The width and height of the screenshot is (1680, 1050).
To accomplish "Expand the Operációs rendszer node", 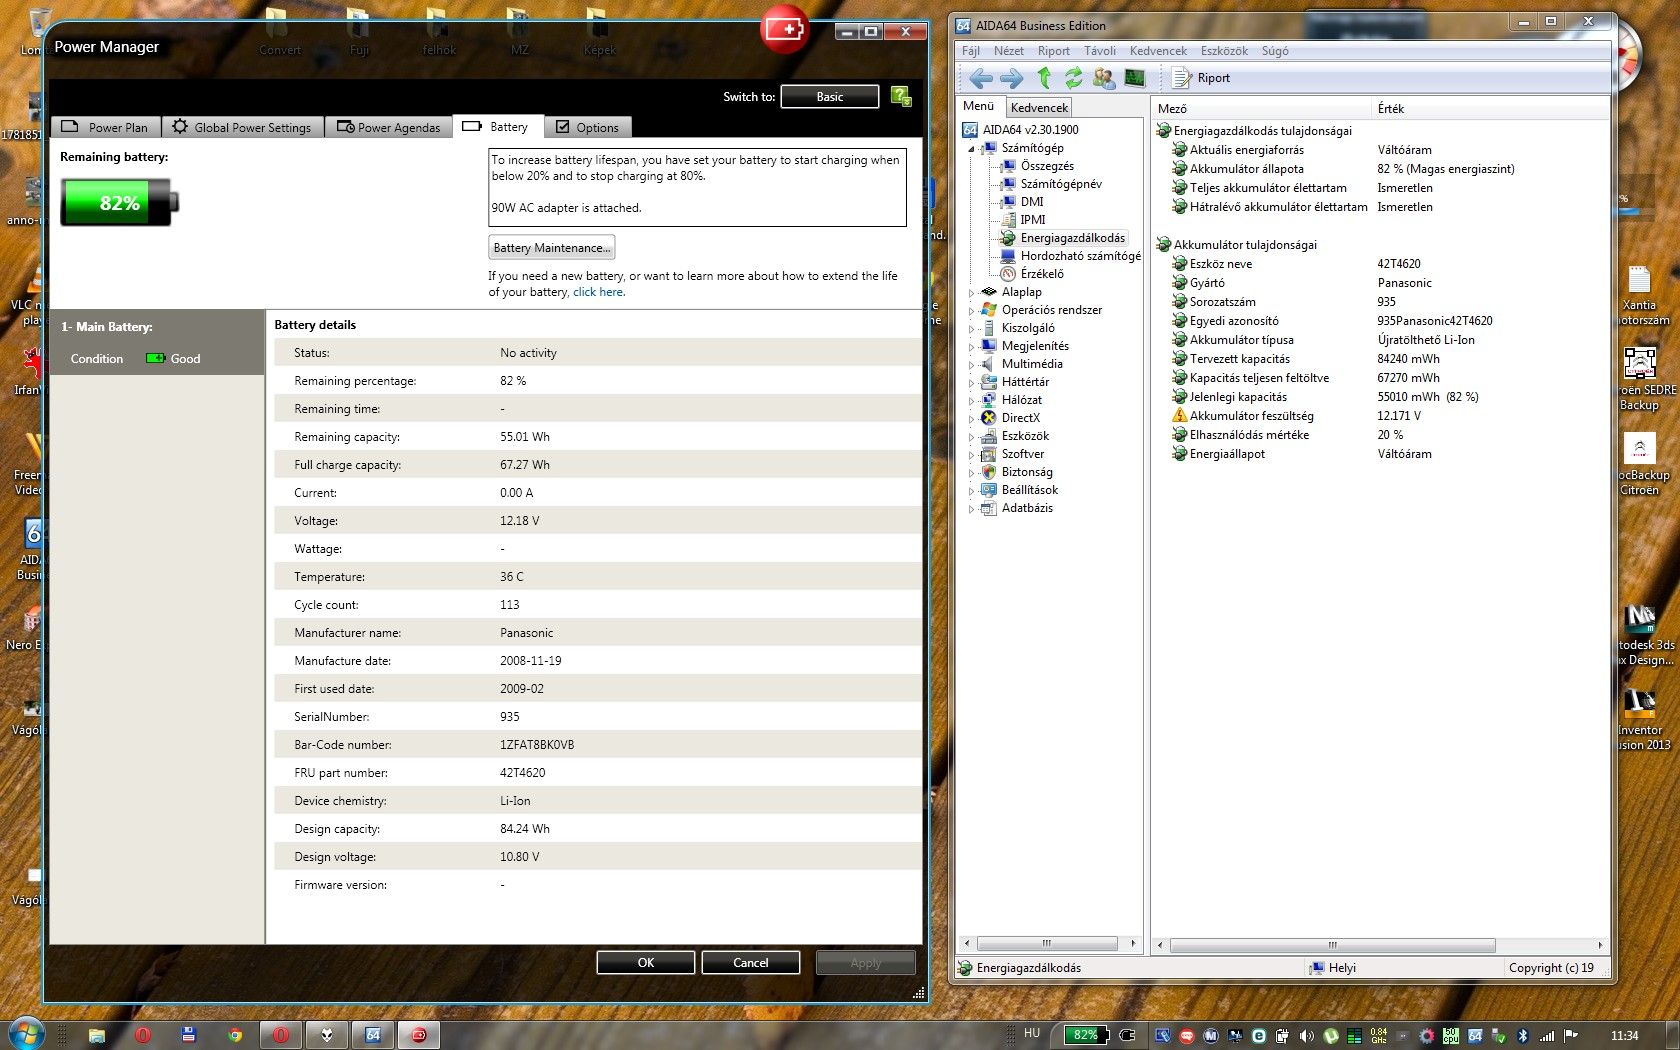I will 970,310.
